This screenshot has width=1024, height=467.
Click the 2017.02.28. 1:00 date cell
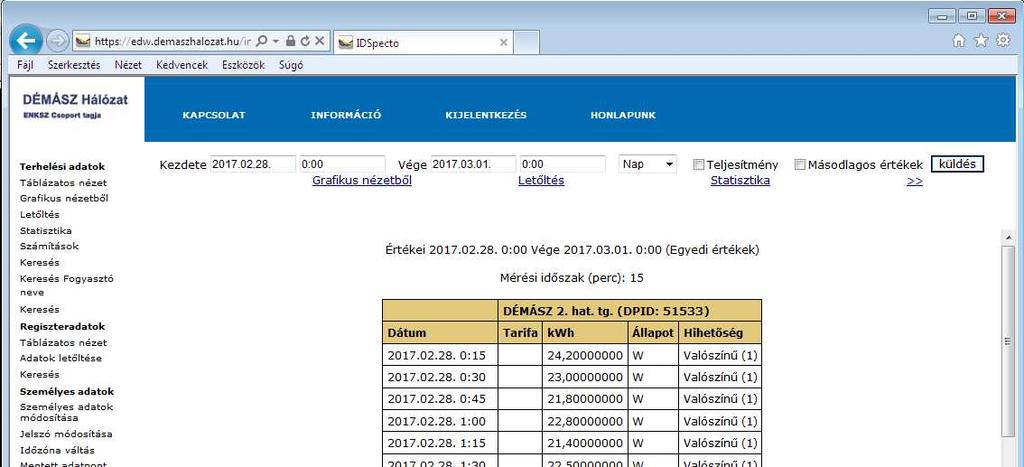coord(441,421)
